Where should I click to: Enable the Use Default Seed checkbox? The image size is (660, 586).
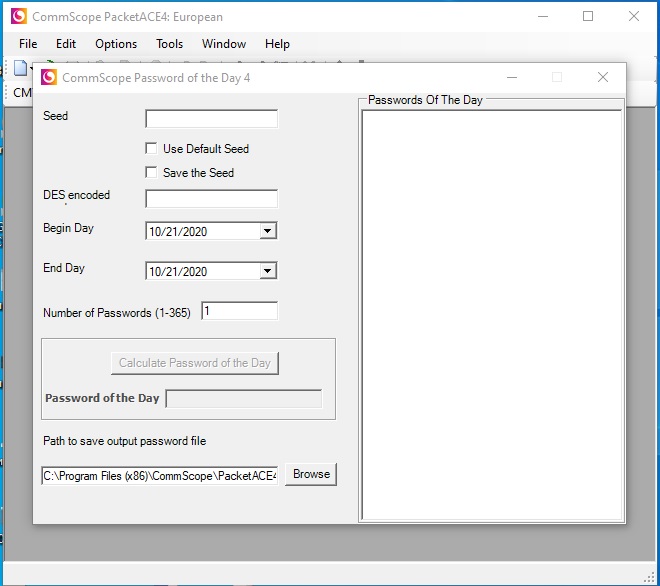[151, 148]
